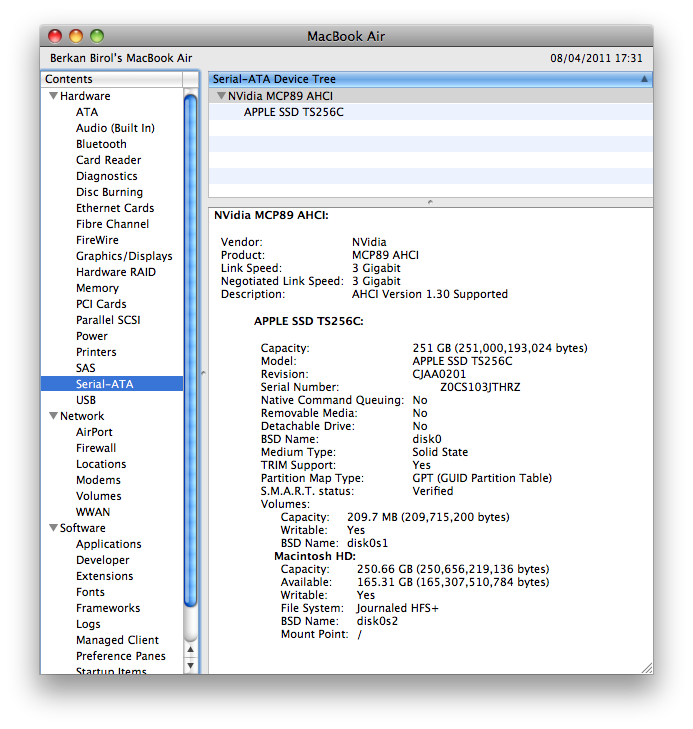693x729 pixels.
Task: Open FireWire in contents list
Action: (97, 240)
